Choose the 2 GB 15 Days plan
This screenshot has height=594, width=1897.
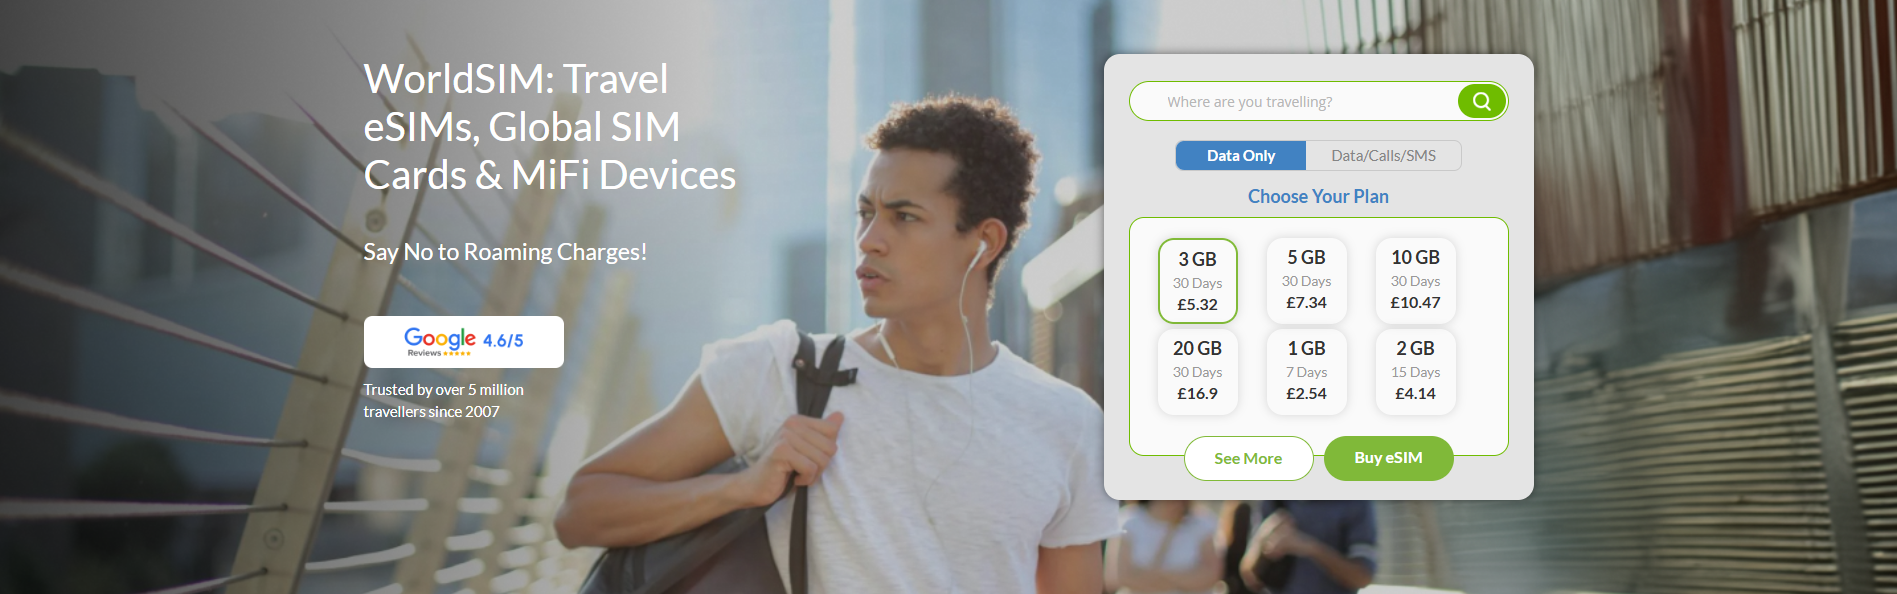[1416, 371]
